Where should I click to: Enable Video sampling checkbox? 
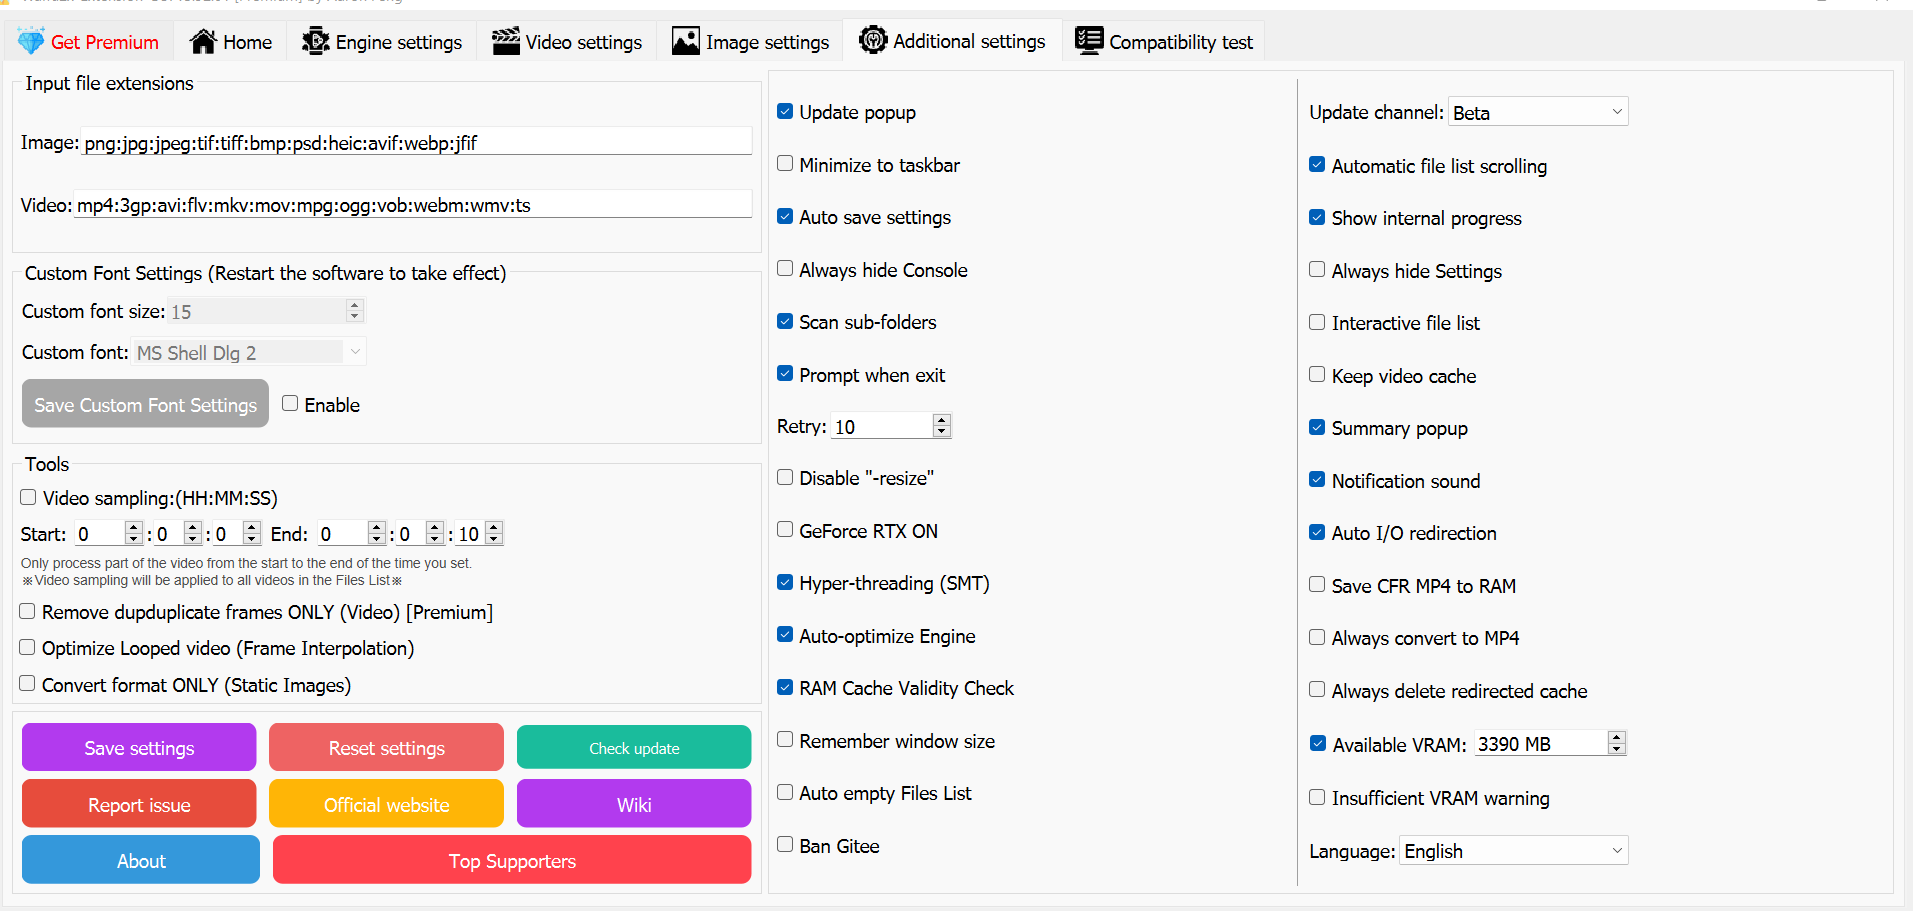(x=28, y=497)
